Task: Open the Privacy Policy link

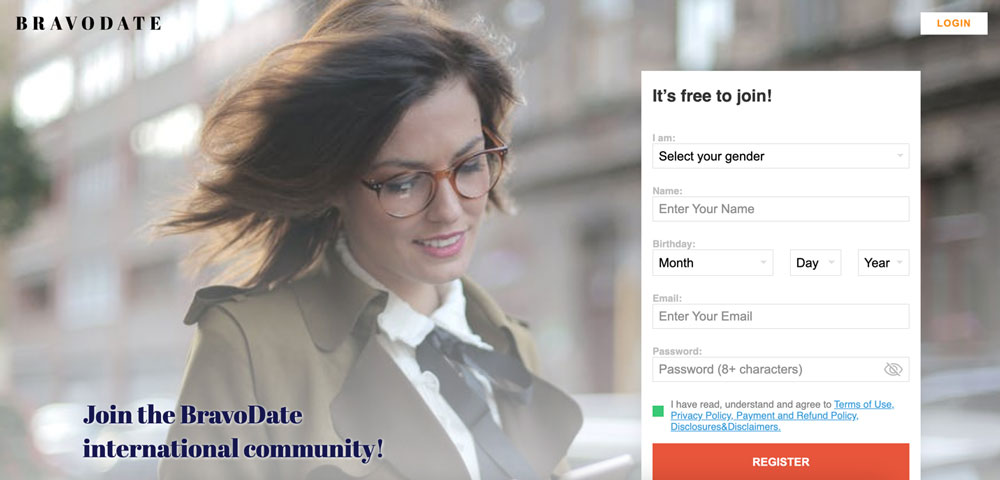Action: pos(700,416)
